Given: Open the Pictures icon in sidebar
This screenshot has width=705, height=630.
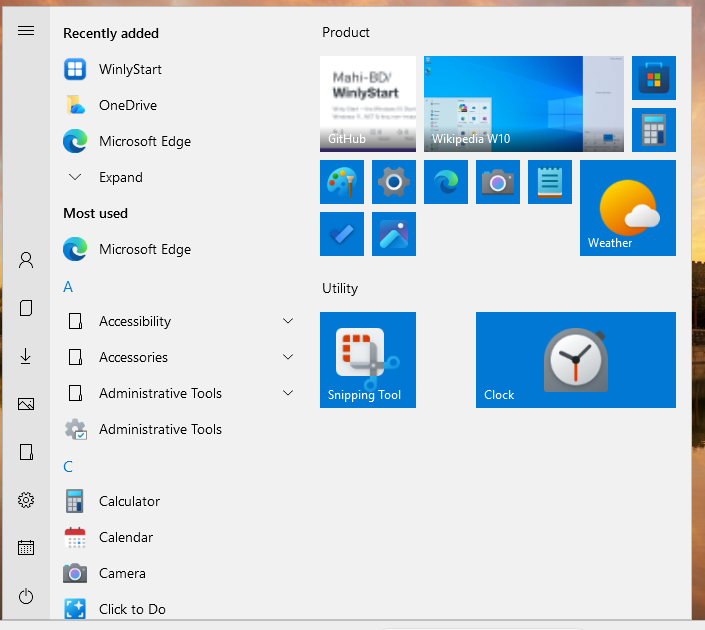Looking at the screenshot, I should (x=26, y=404).
